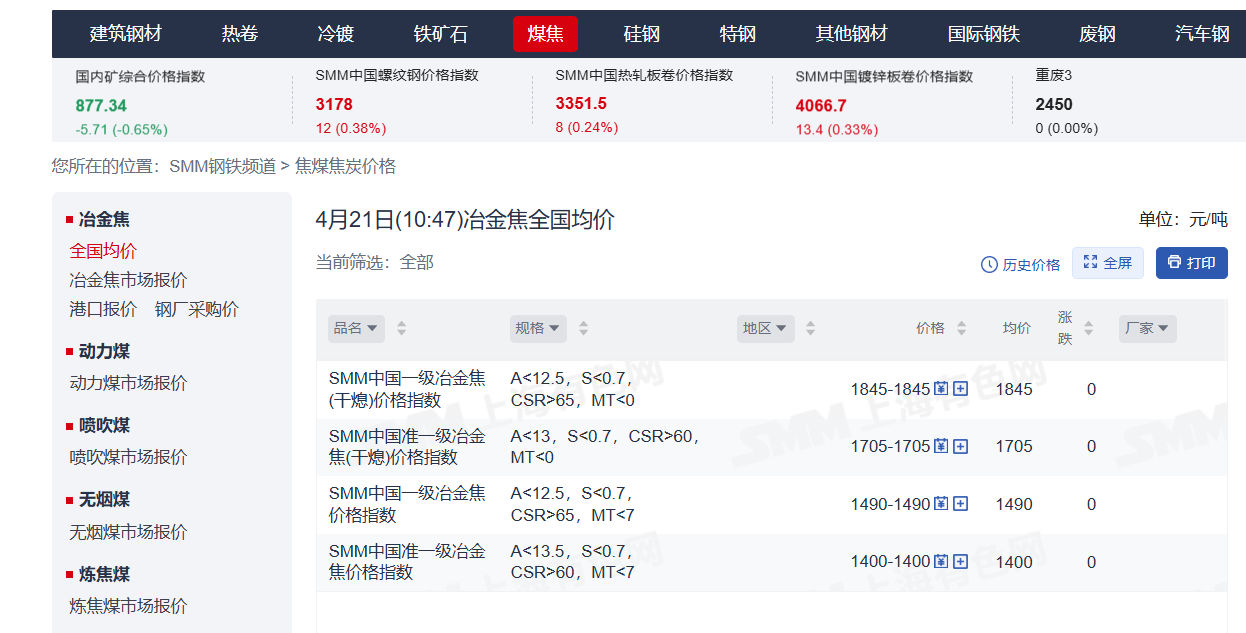This screenshot has height=633, width=1246.
Task: Click the 全屏 fullscreen button
Action: click(1108, 263)
